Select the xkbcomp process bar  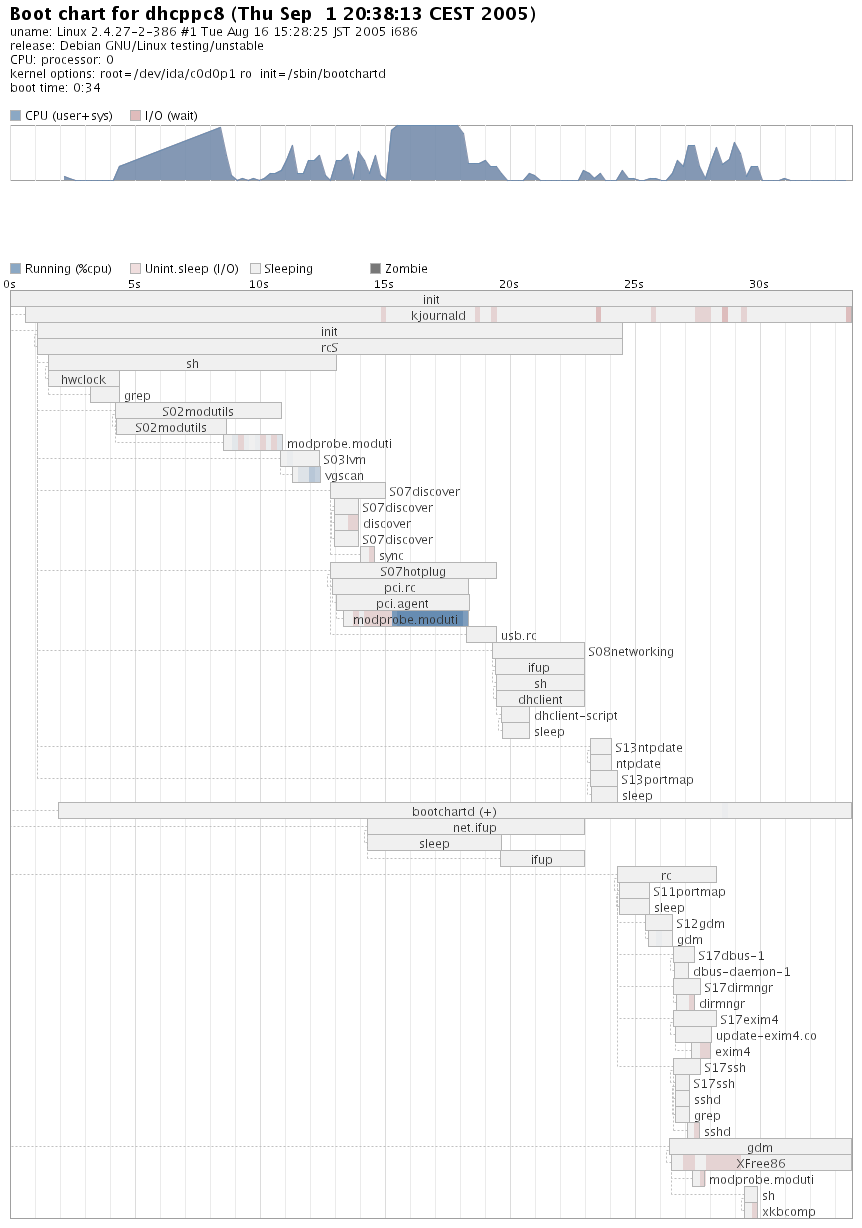tap(750, 1211)
